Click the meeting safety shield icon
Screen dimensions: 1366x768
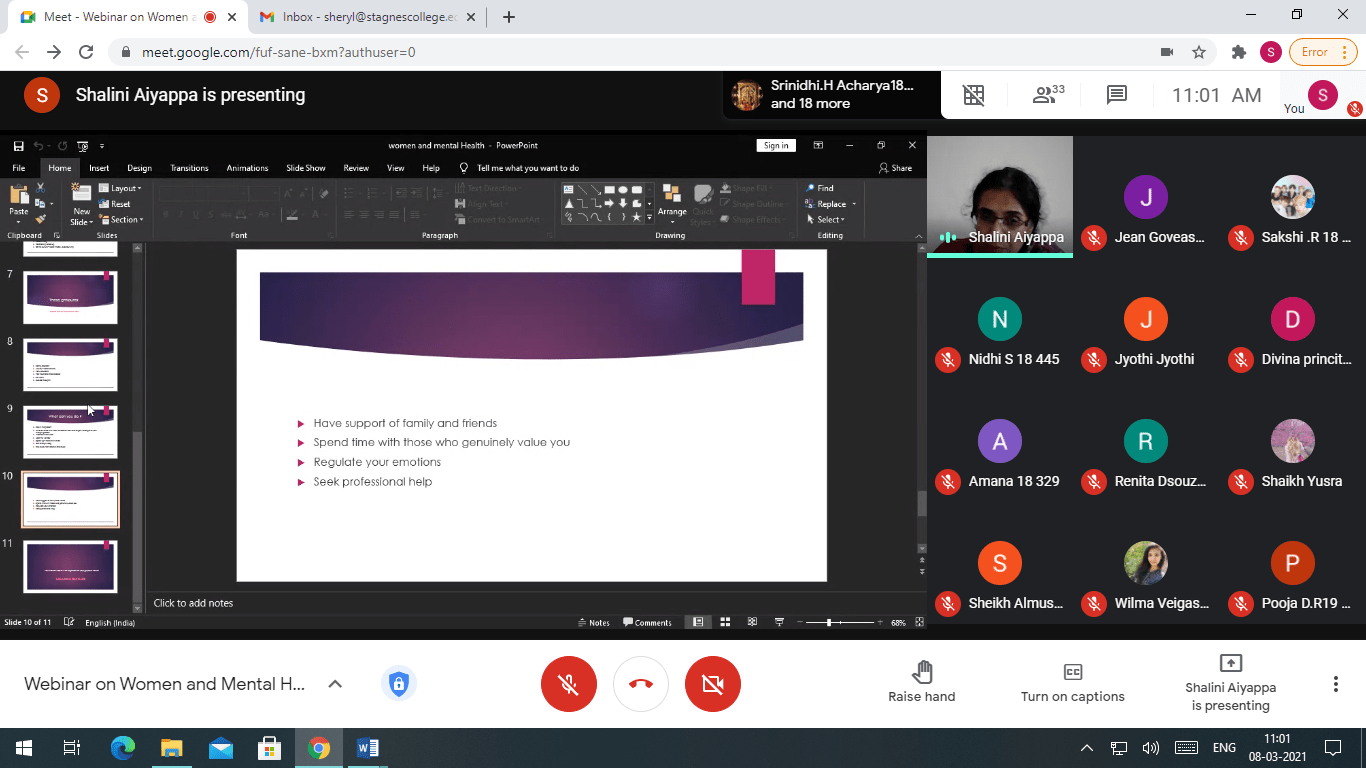399,684
